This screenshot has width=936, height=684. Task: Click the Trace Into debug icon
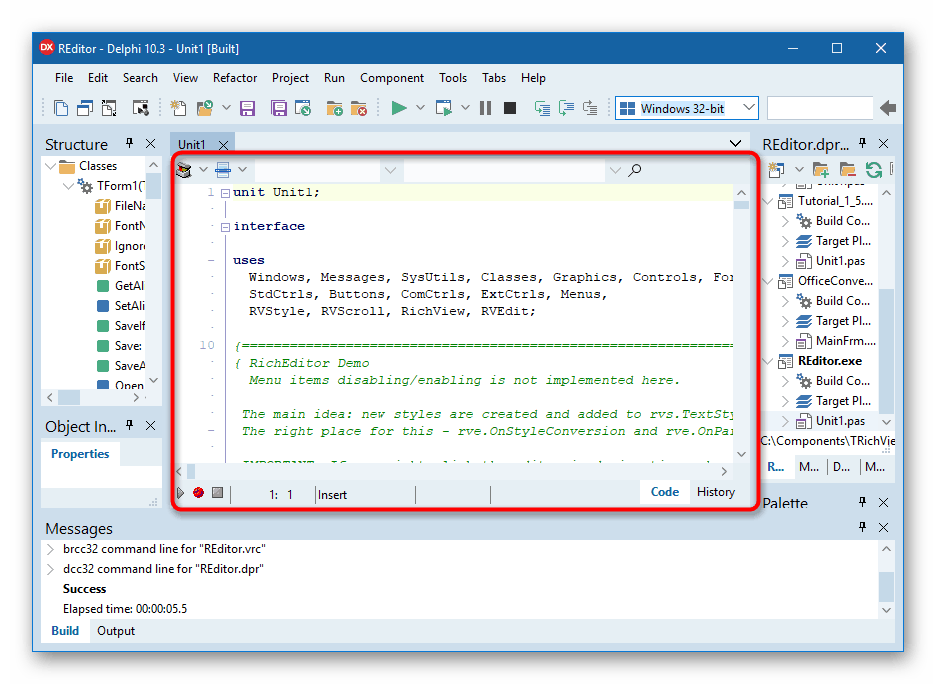(542, 108)
